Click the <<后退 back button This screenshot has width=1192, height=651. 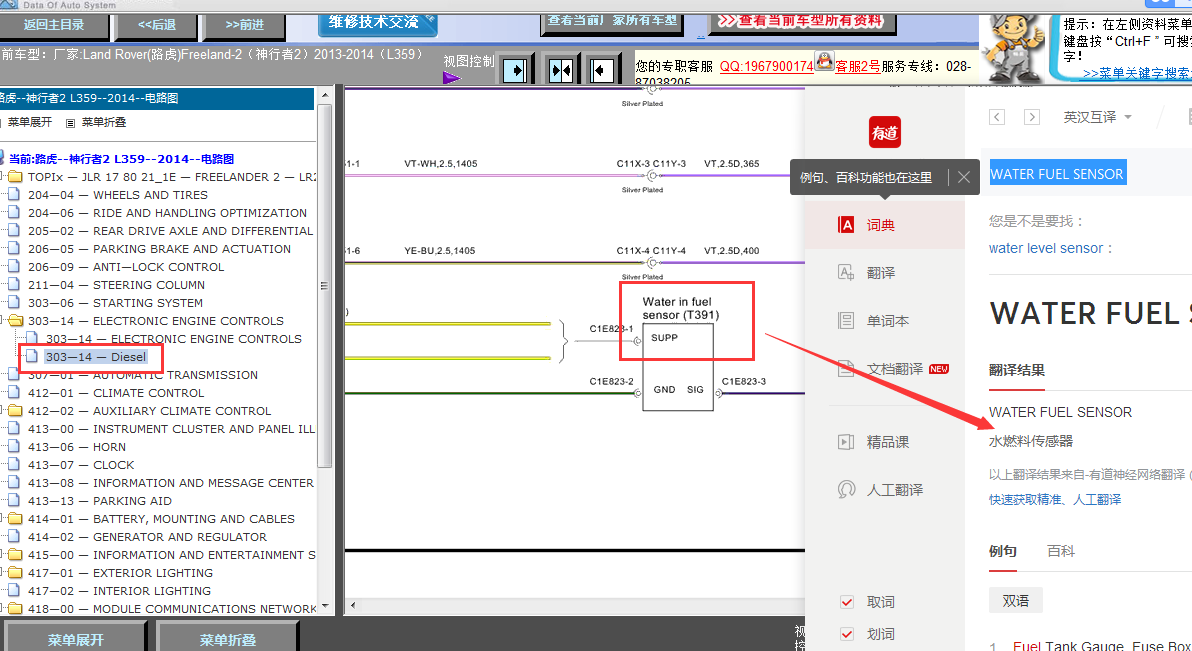point(157,25)
